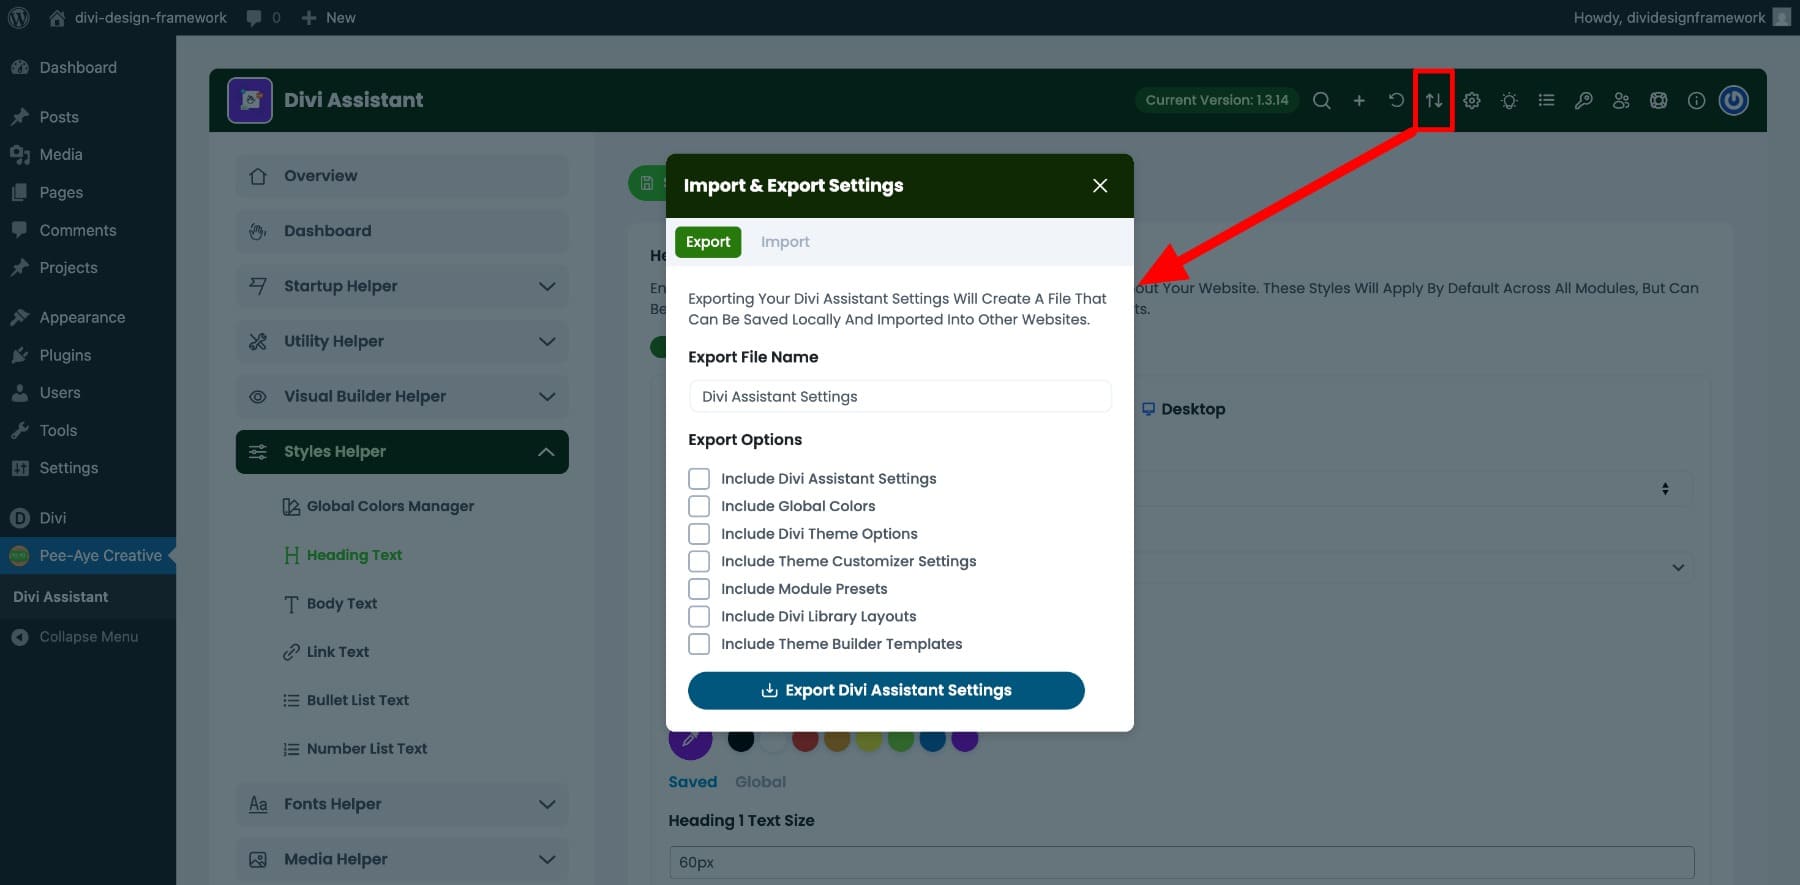
Task: Check Include Theme Customizer Settings
Action: coord(699,561)
